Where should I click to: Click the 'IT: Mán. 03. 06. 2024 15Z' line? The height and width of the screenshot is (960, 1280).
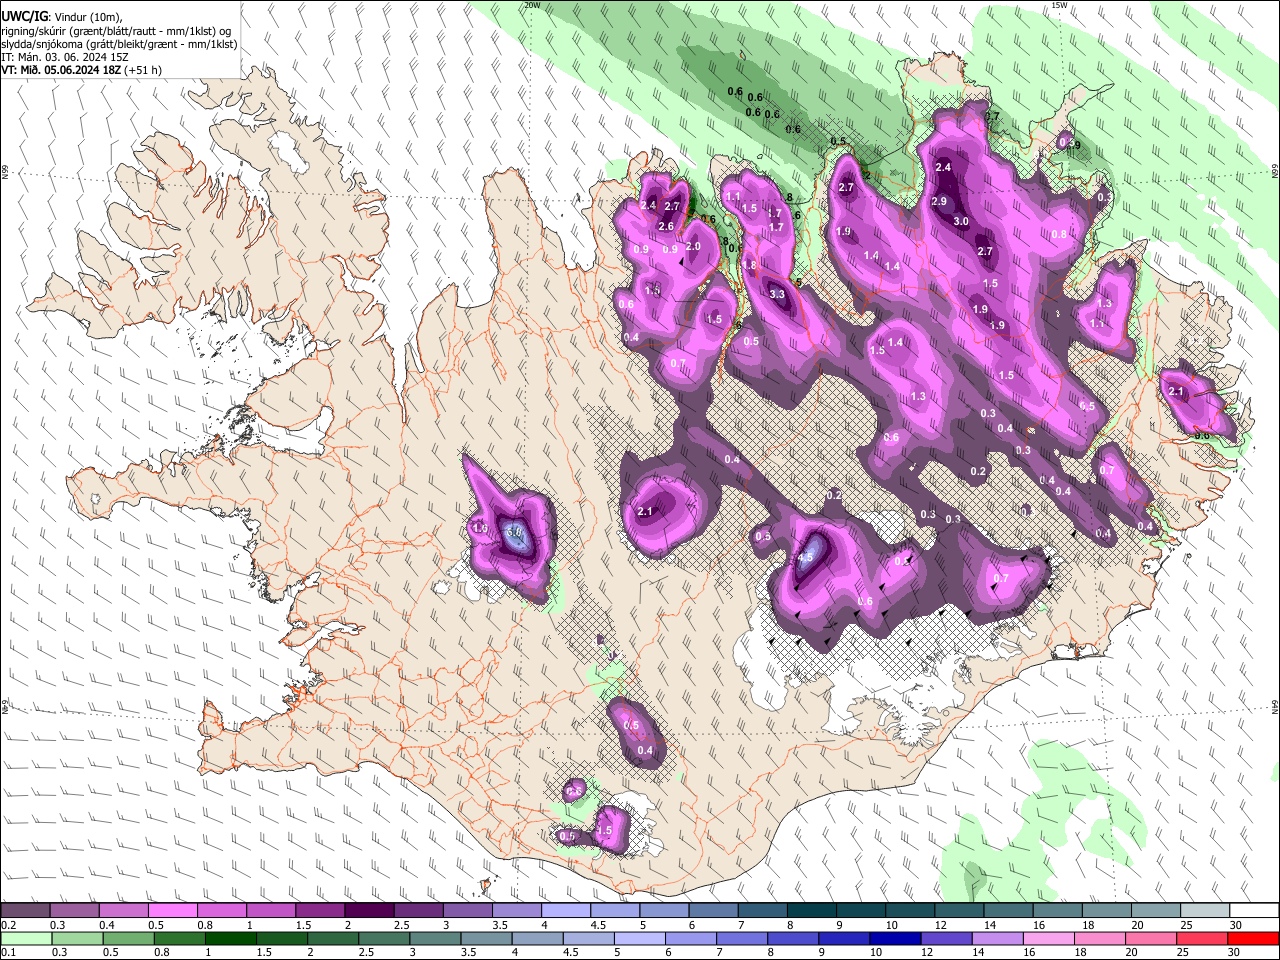[65, 57]
